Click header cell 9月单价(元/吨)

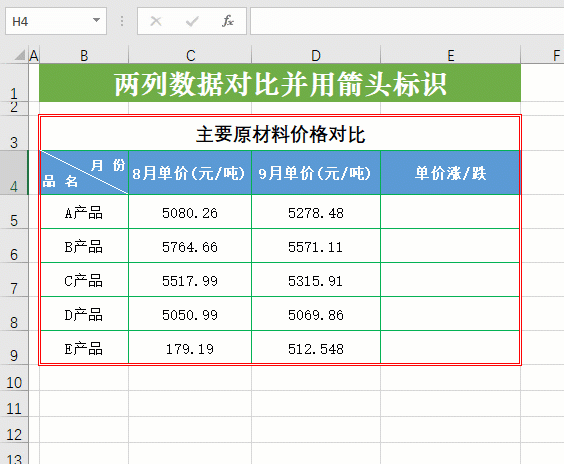pos(316,173)
